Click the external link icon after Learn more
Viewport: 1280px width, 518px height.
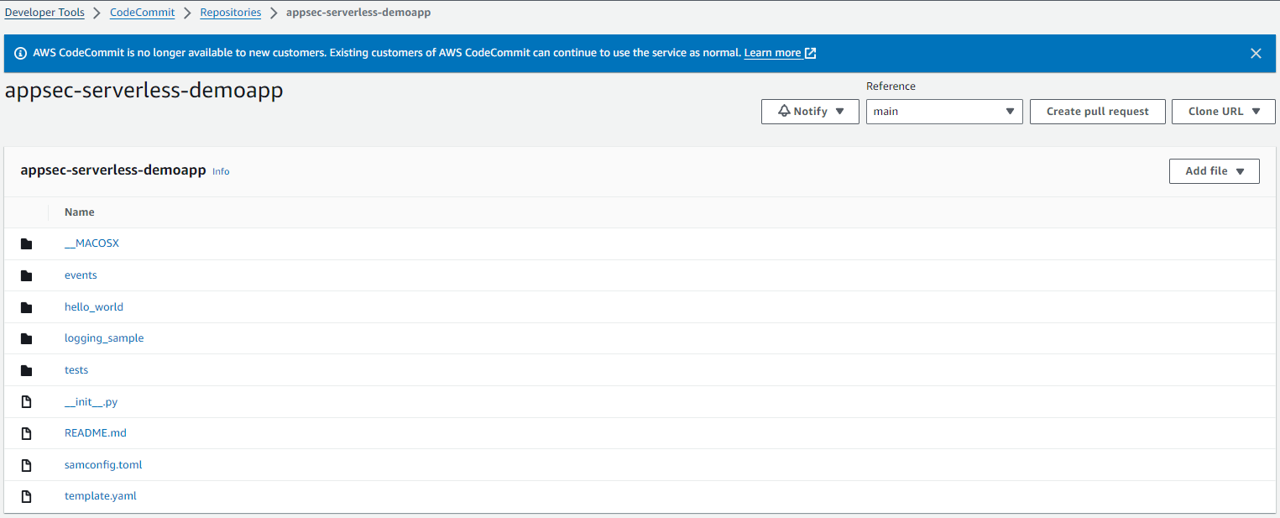(810, 53)
